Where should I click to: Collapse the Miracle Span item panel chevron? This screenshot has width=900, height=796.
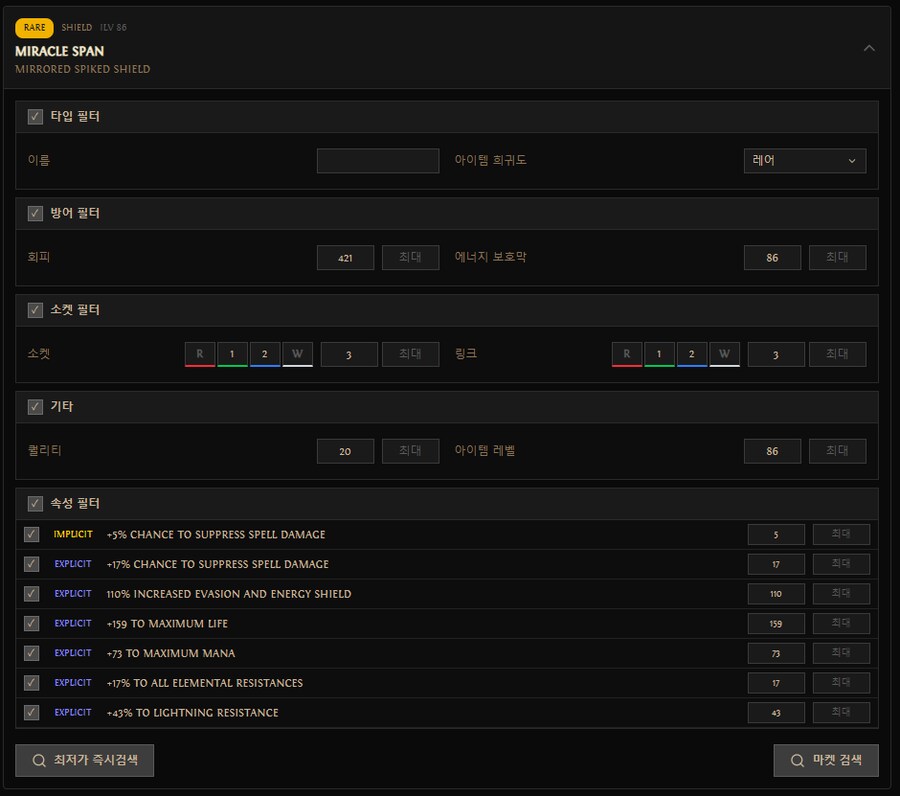coord(869,48)
